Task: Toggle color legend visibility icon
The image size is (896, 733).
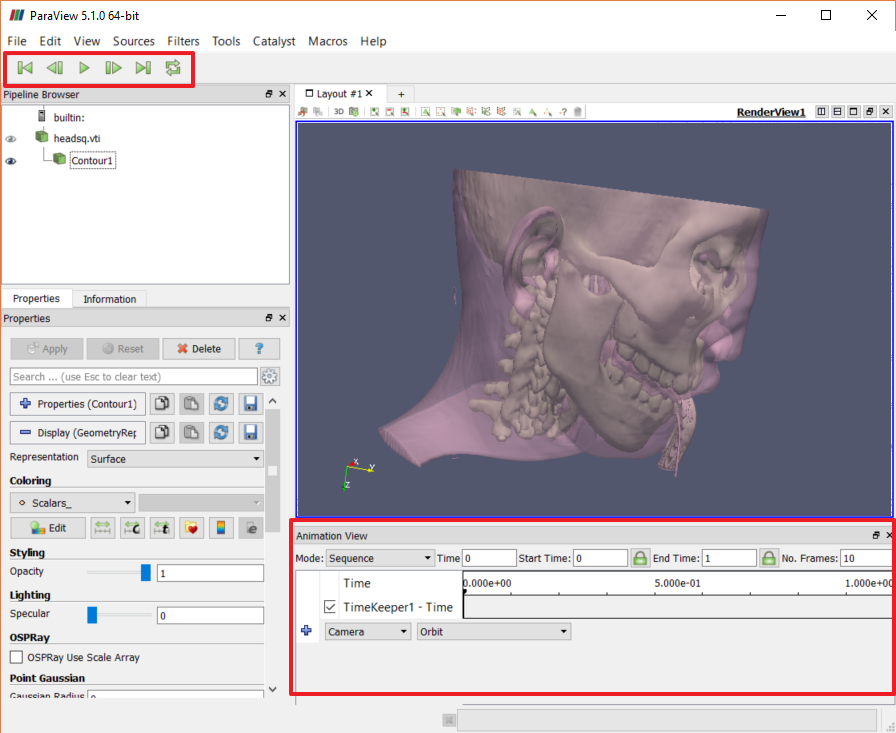Action: pos(223,528)
